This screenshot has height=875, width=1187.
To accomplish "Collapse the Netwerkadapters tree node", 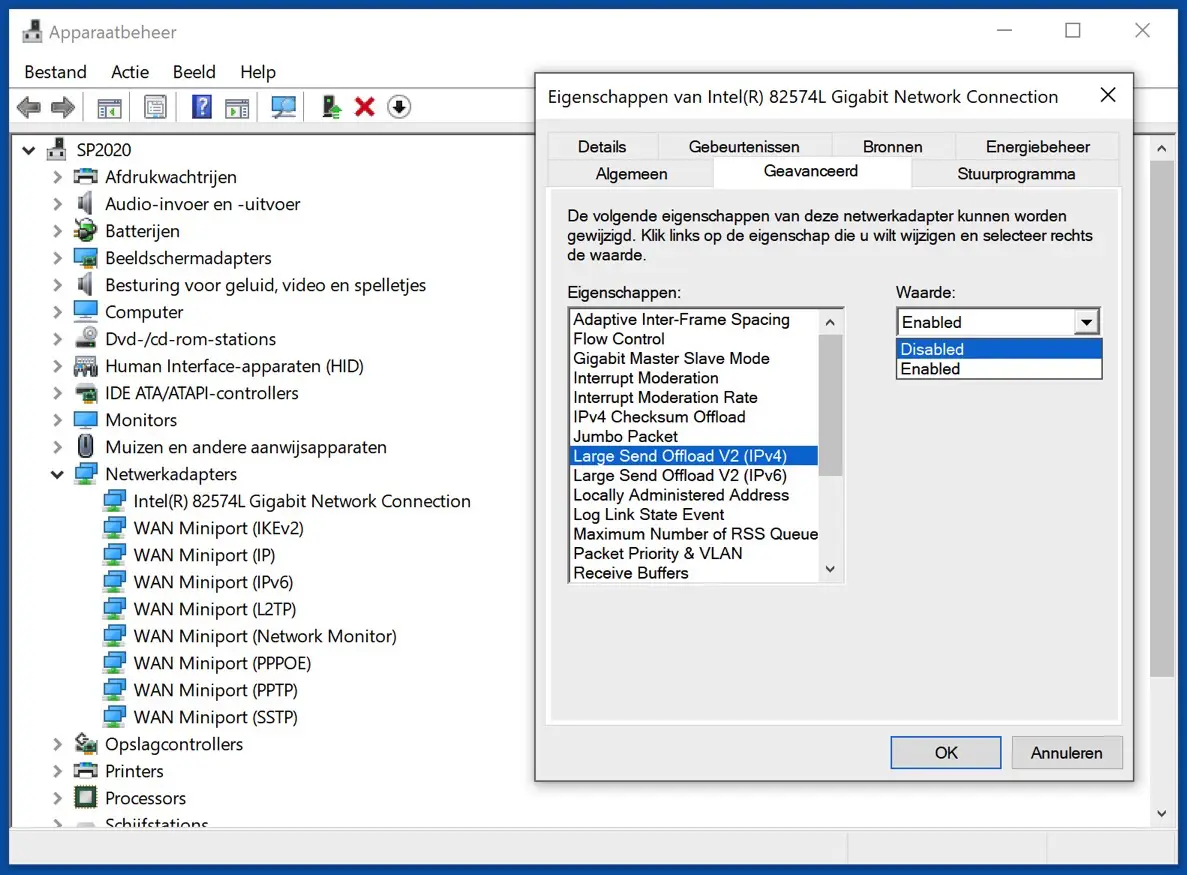I will point(57,475).
